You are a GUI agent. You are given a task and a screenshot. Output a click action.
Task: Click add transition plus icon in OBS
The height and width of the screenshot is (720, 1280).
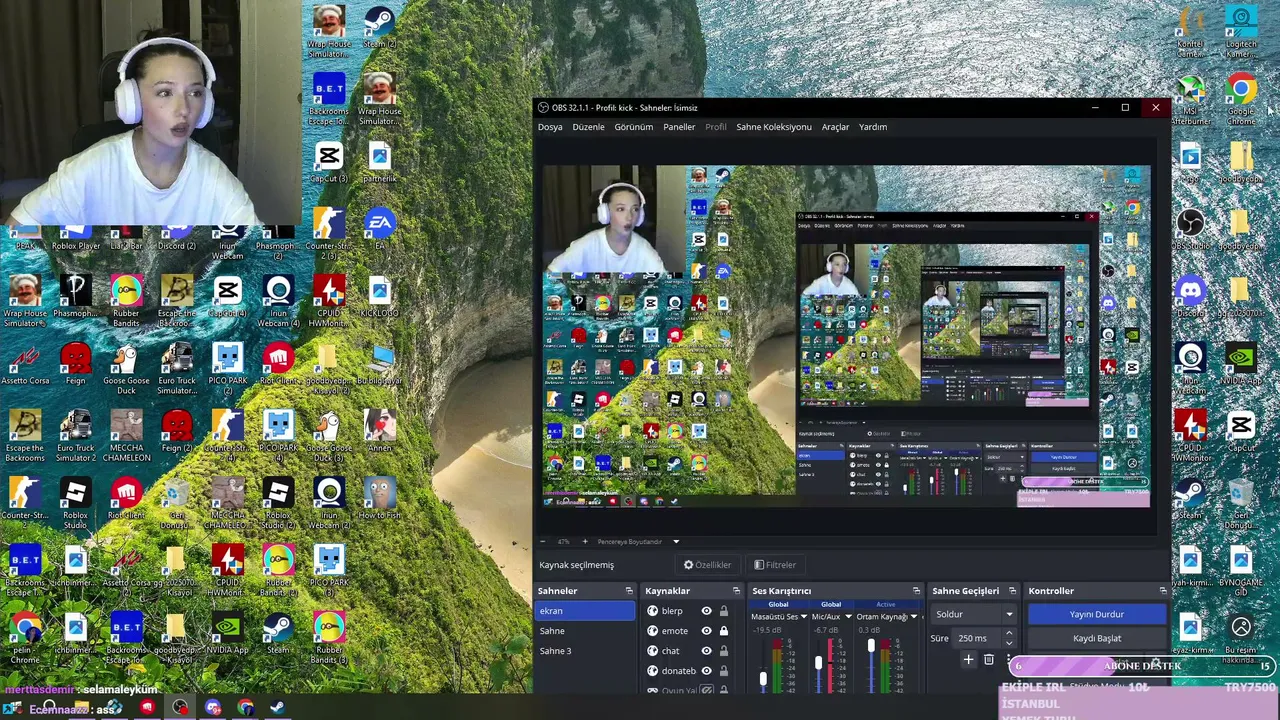click(x=968, y=660)
